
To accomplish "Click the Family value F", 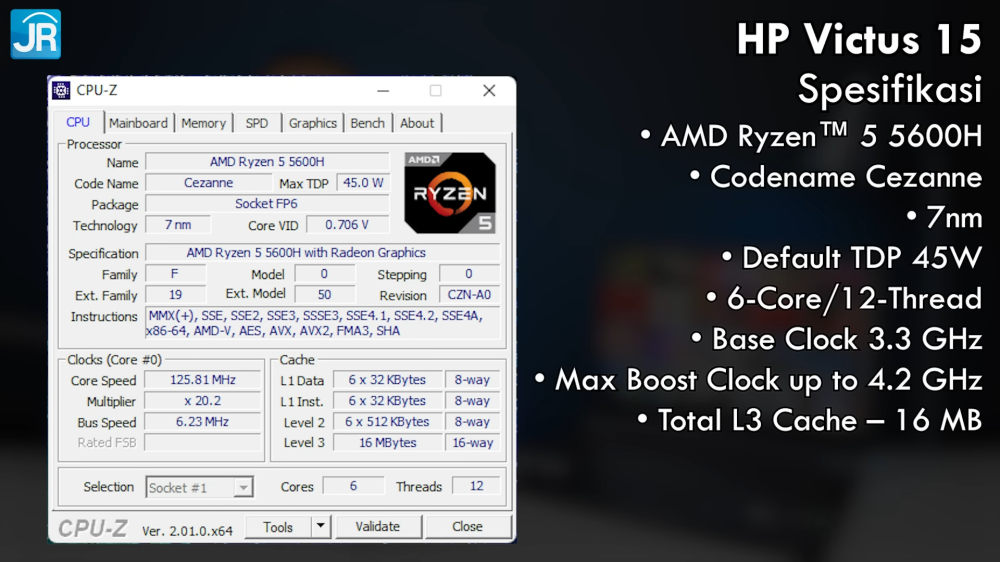I will click(x=175, y=274).
